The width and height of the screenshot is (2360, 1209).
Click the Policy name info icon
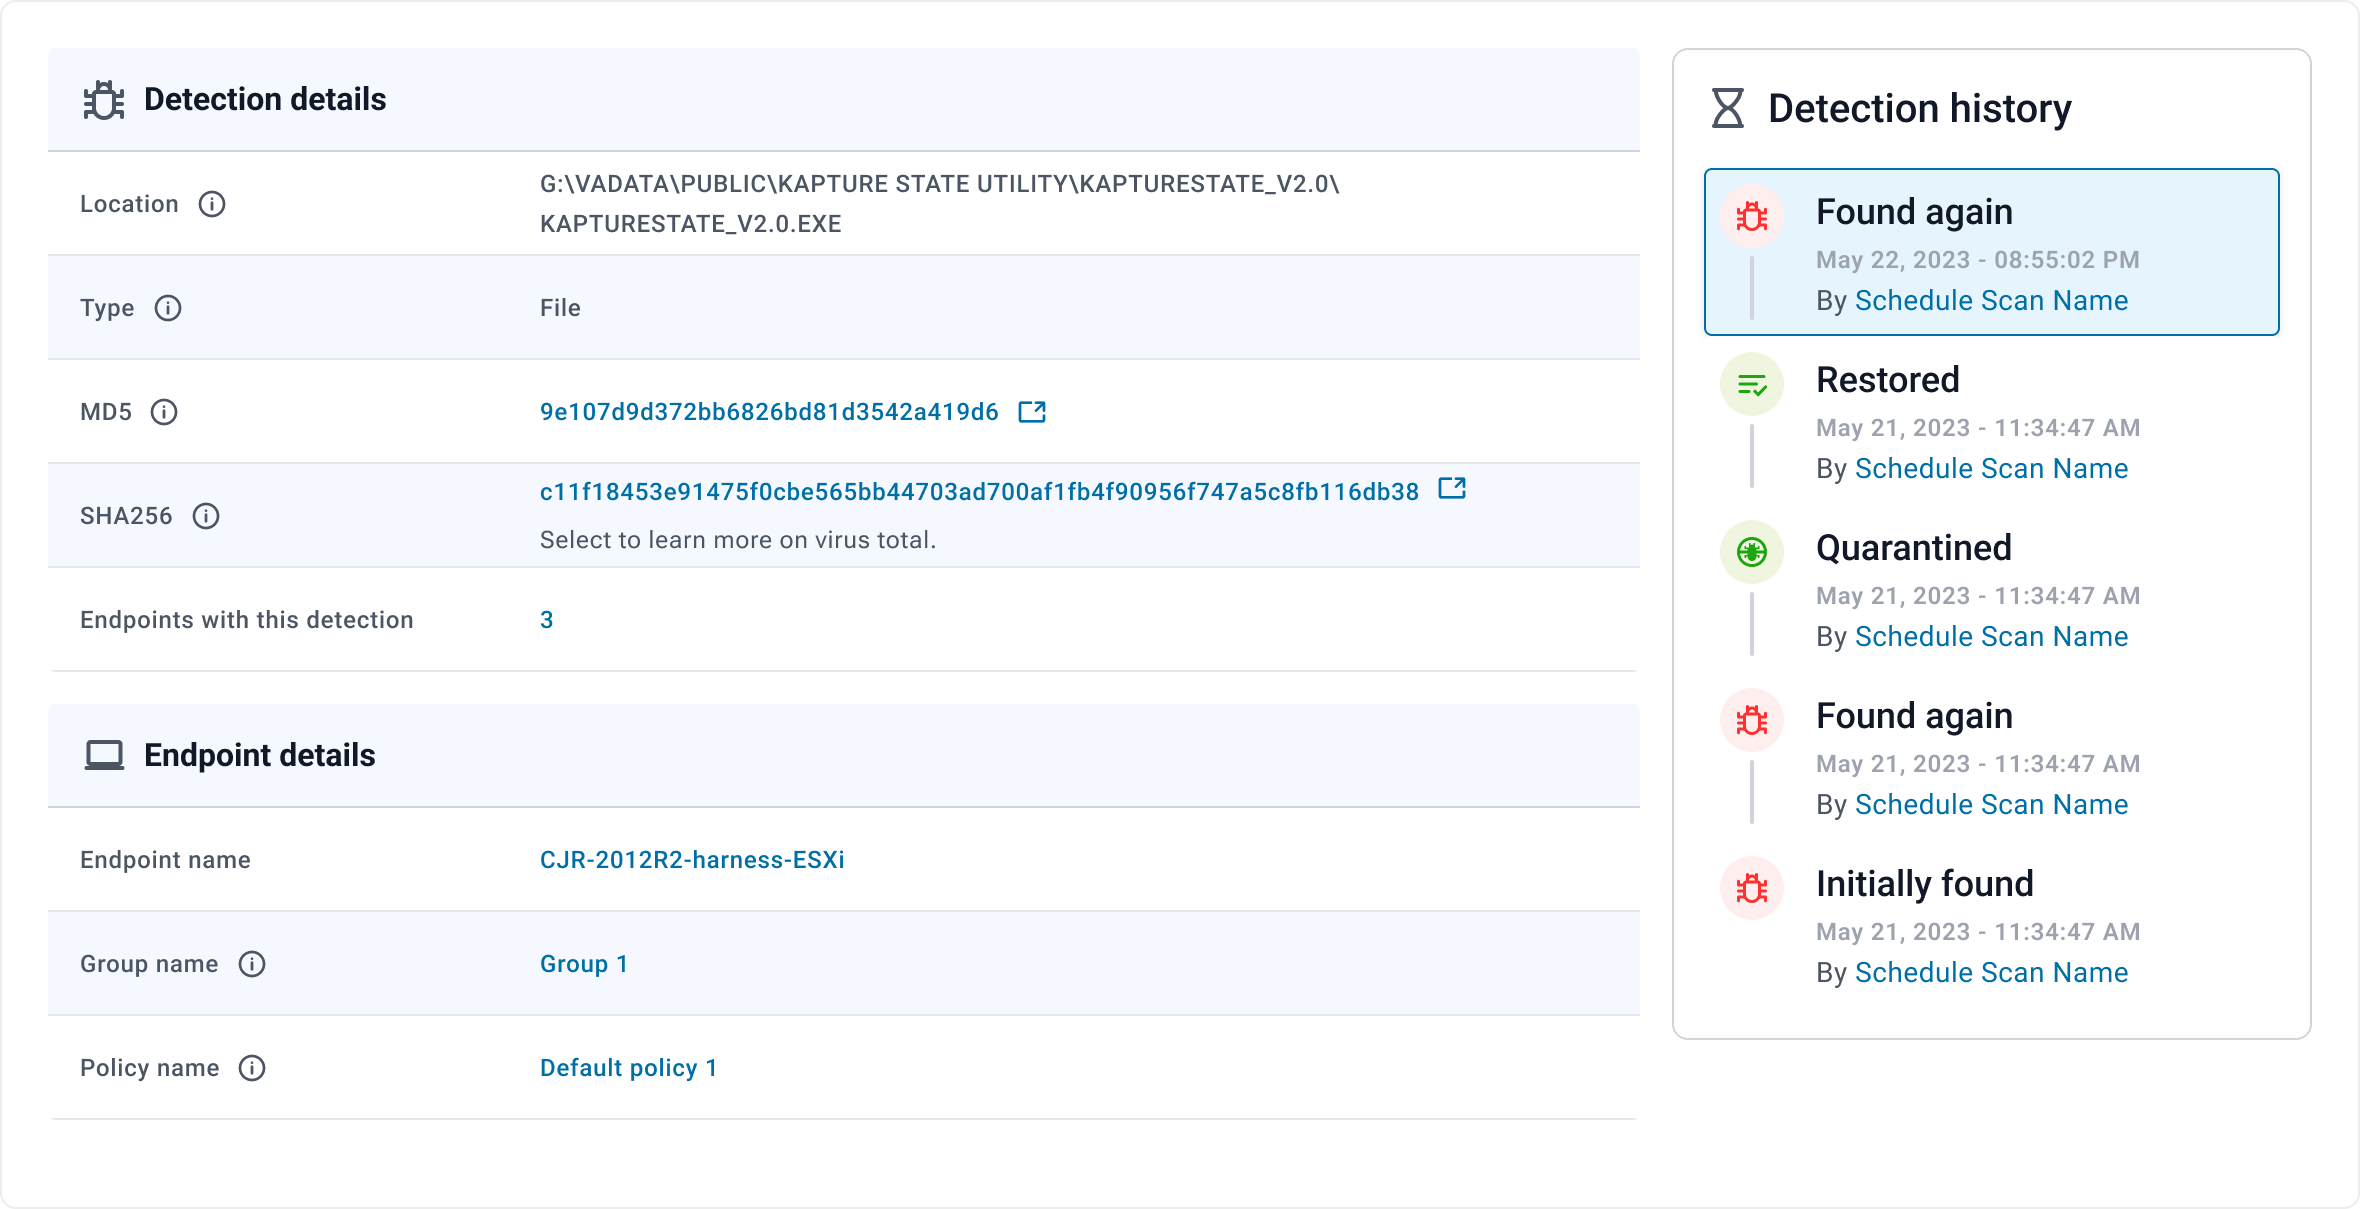[252, 1068]
